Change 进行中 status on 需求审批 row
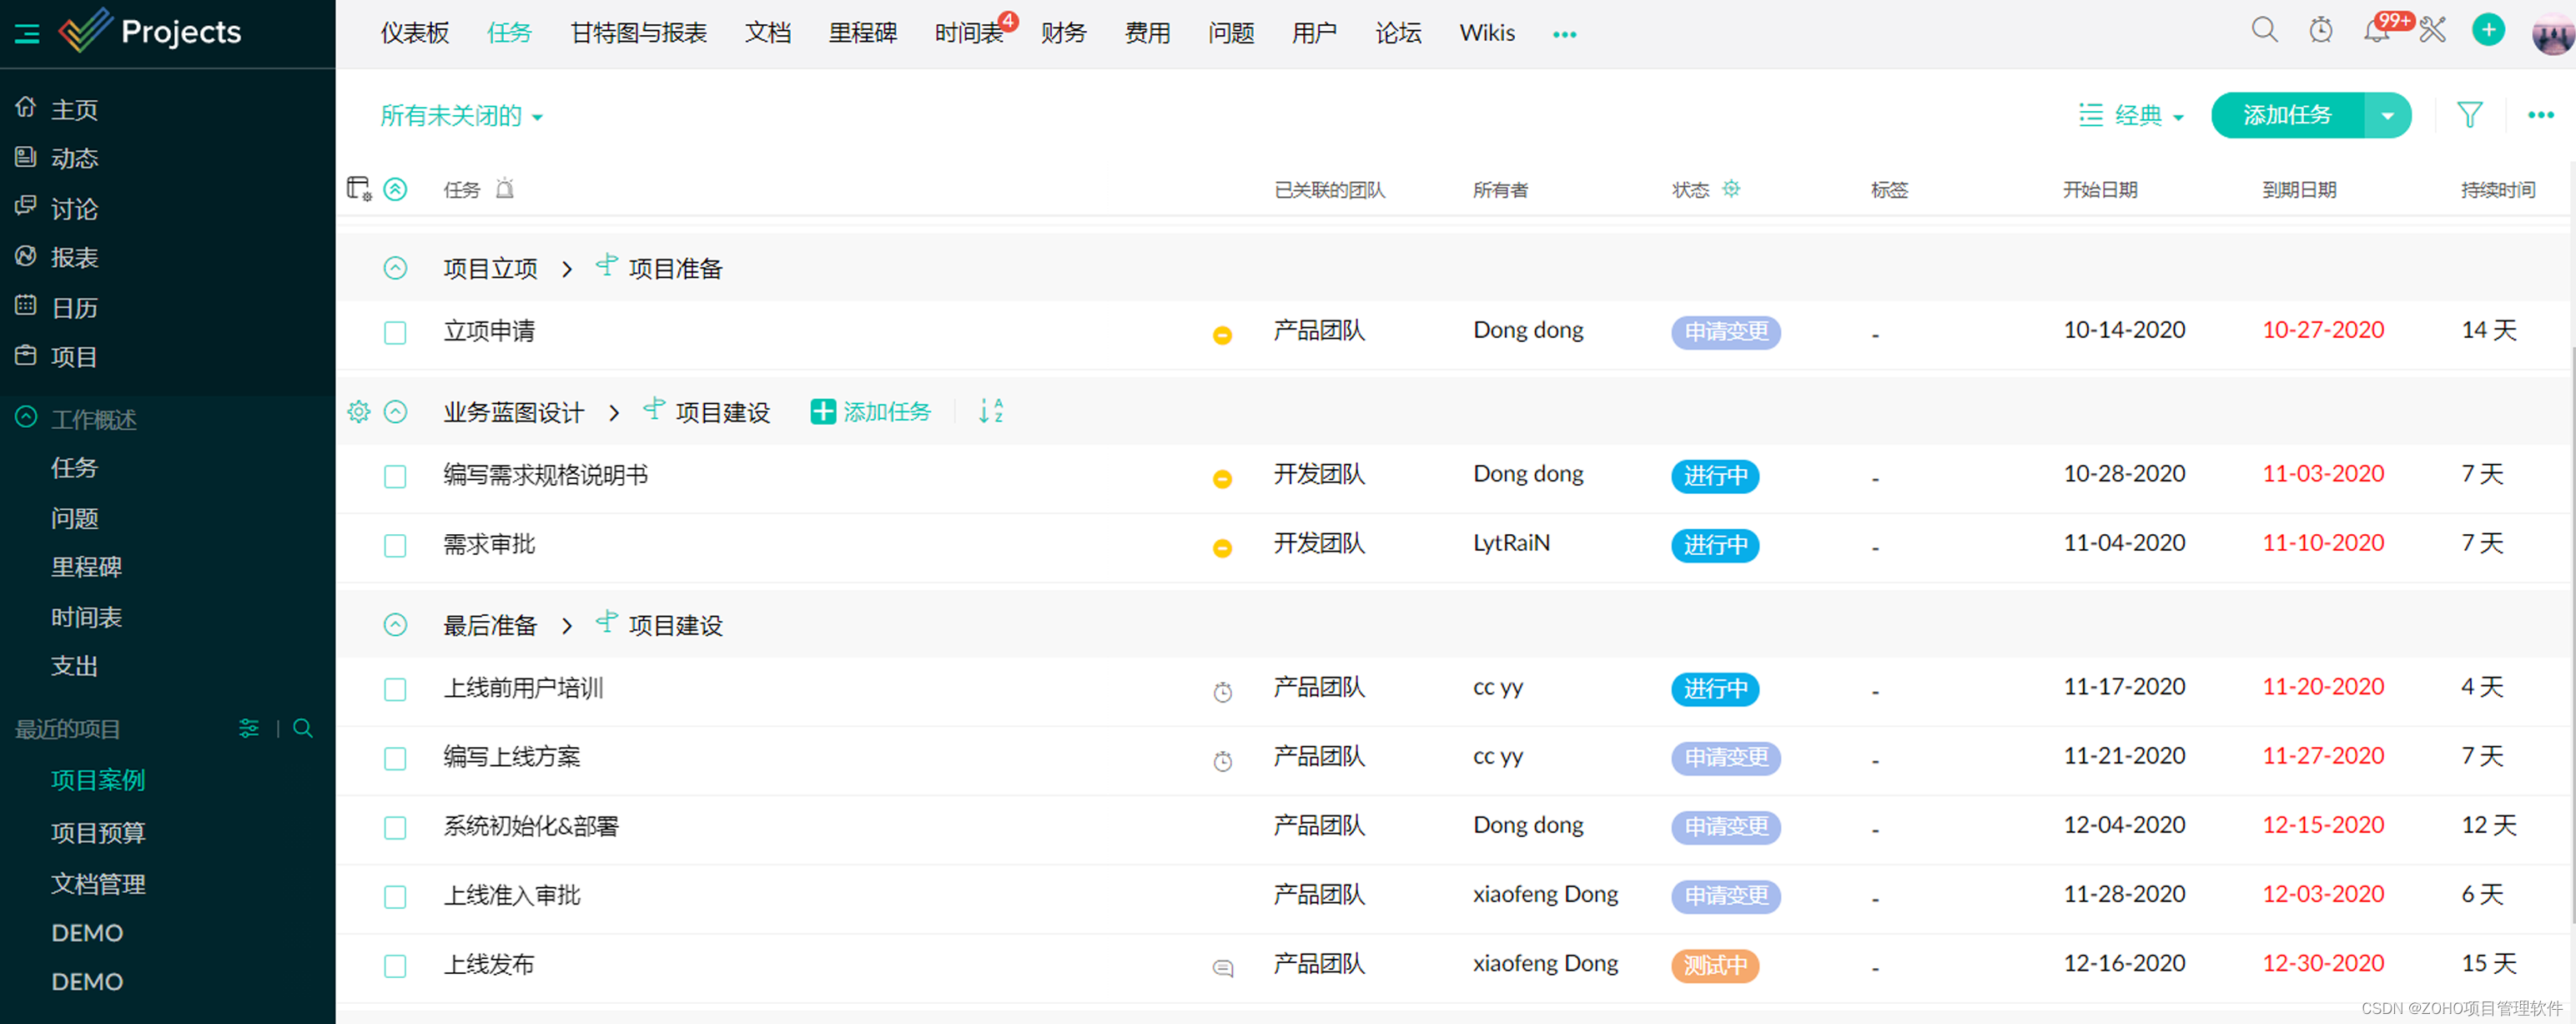The height and width of the screenshot is (1024, 2576). 1714,545
